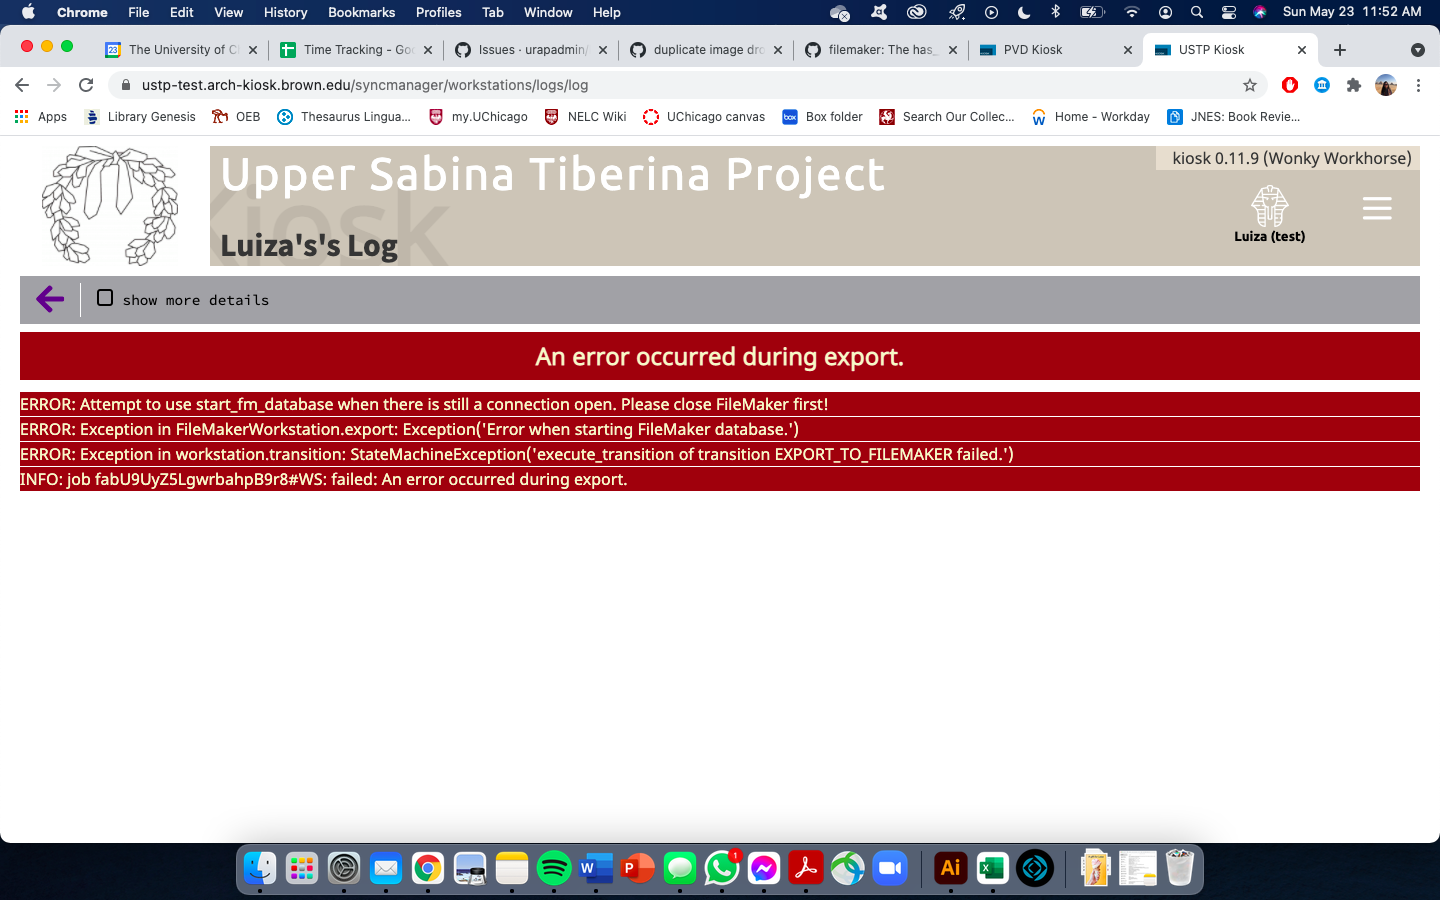Screen dimensions: 1440x900
Task: Open the Library Genesis bookmark
Action: coord(141,117)
